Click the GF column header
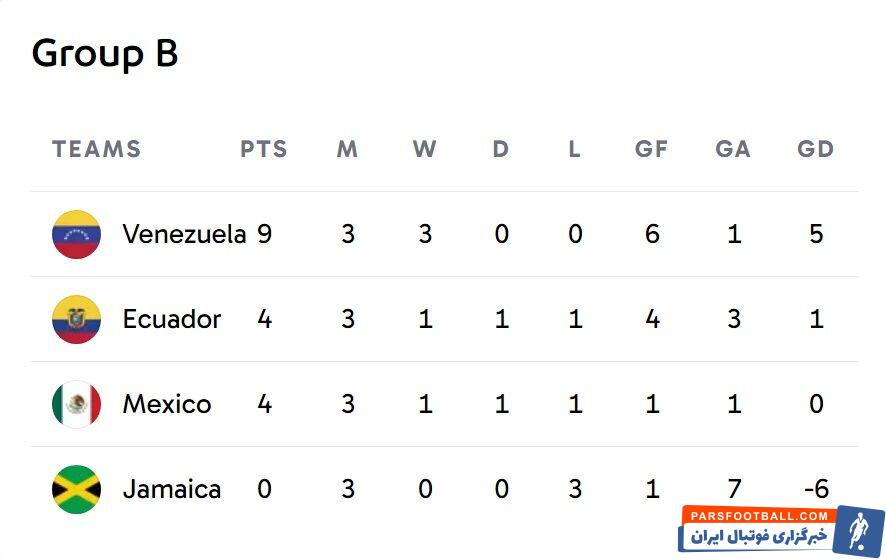This screenshot has width=886, height=559. pos(651,150)
